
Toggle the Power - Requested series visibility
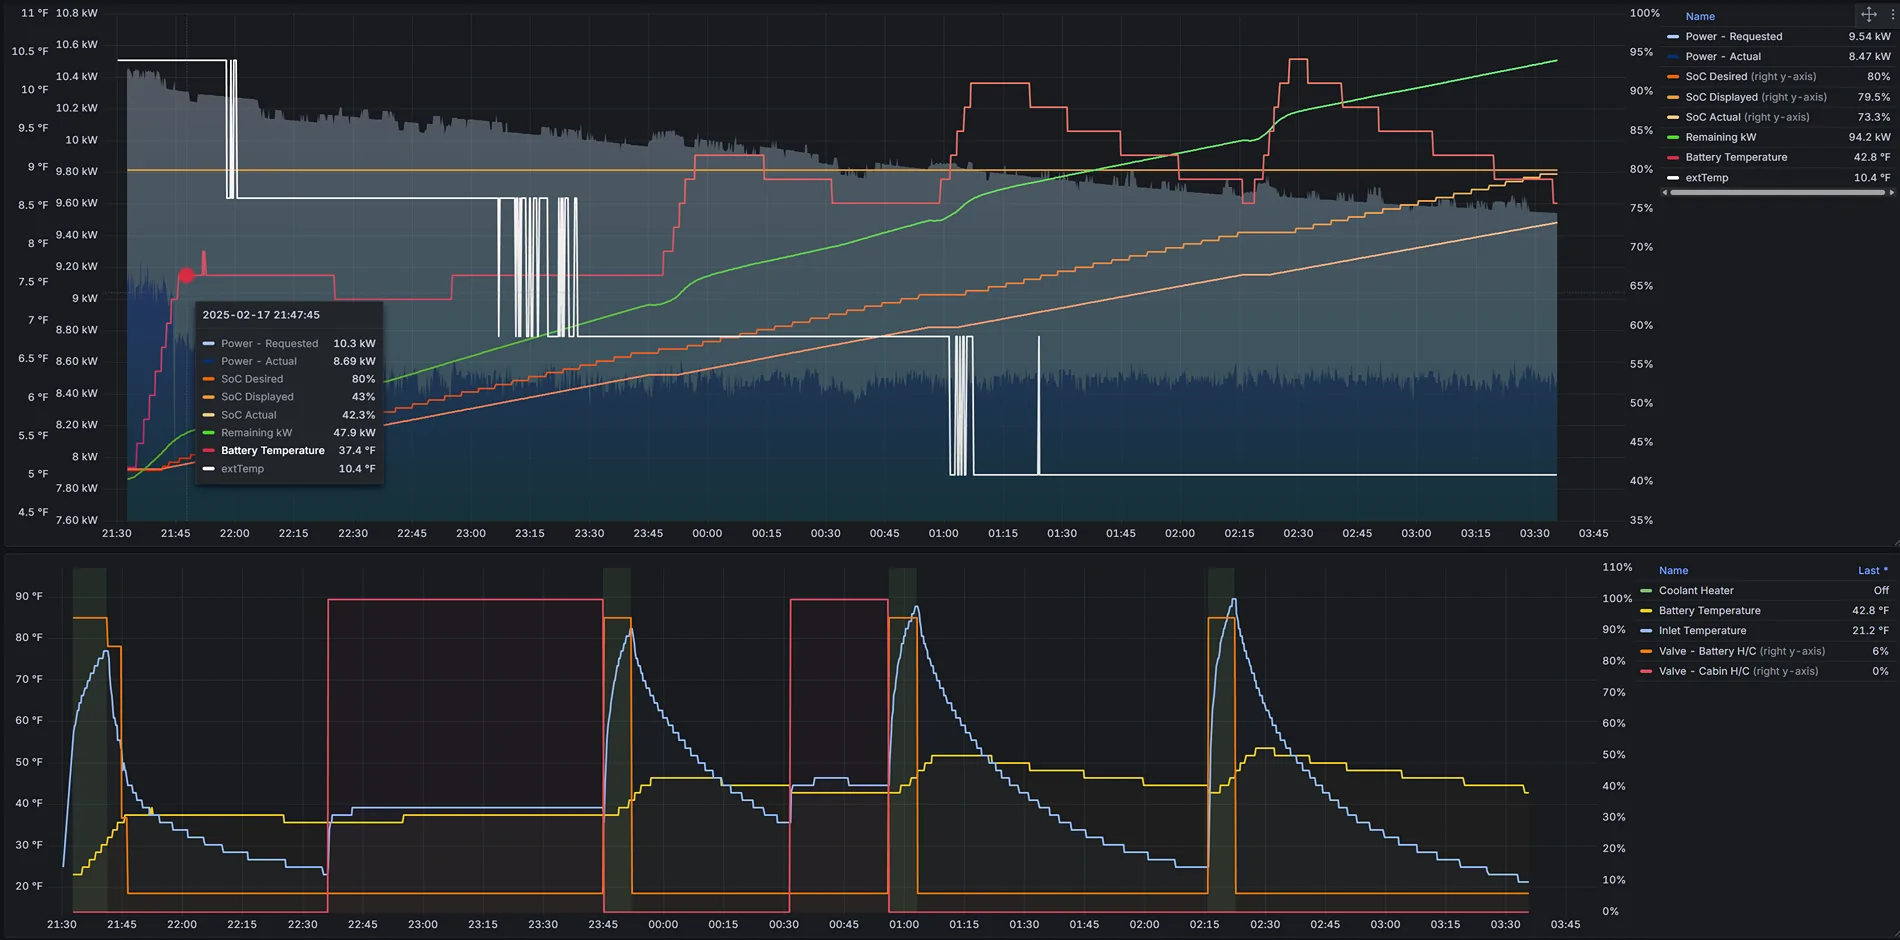tap(1733, 37)
